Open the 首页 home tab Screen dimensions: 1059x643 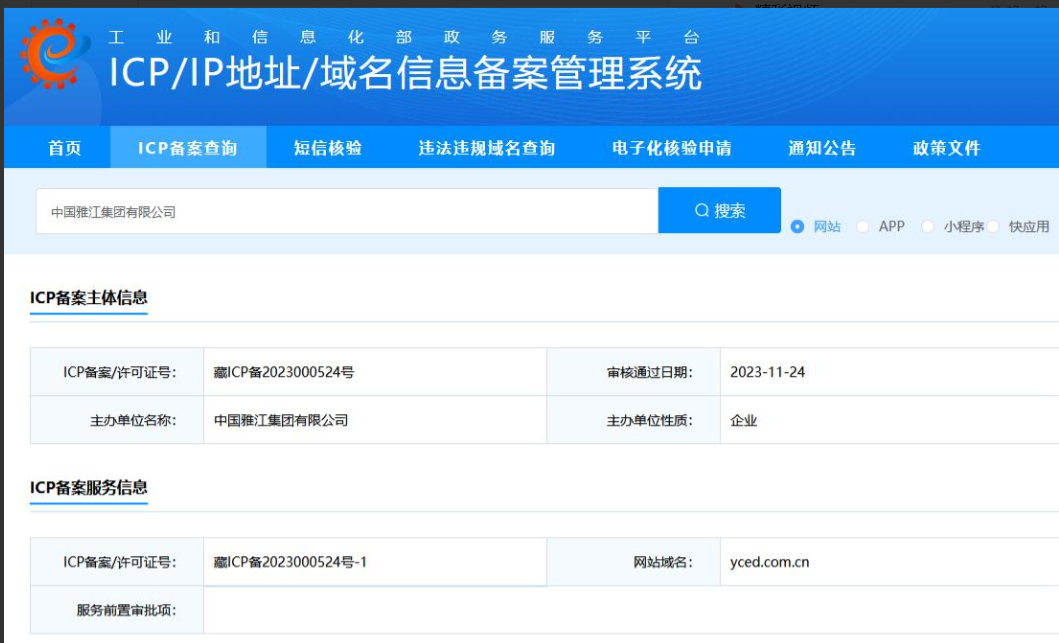click(65, 148)
